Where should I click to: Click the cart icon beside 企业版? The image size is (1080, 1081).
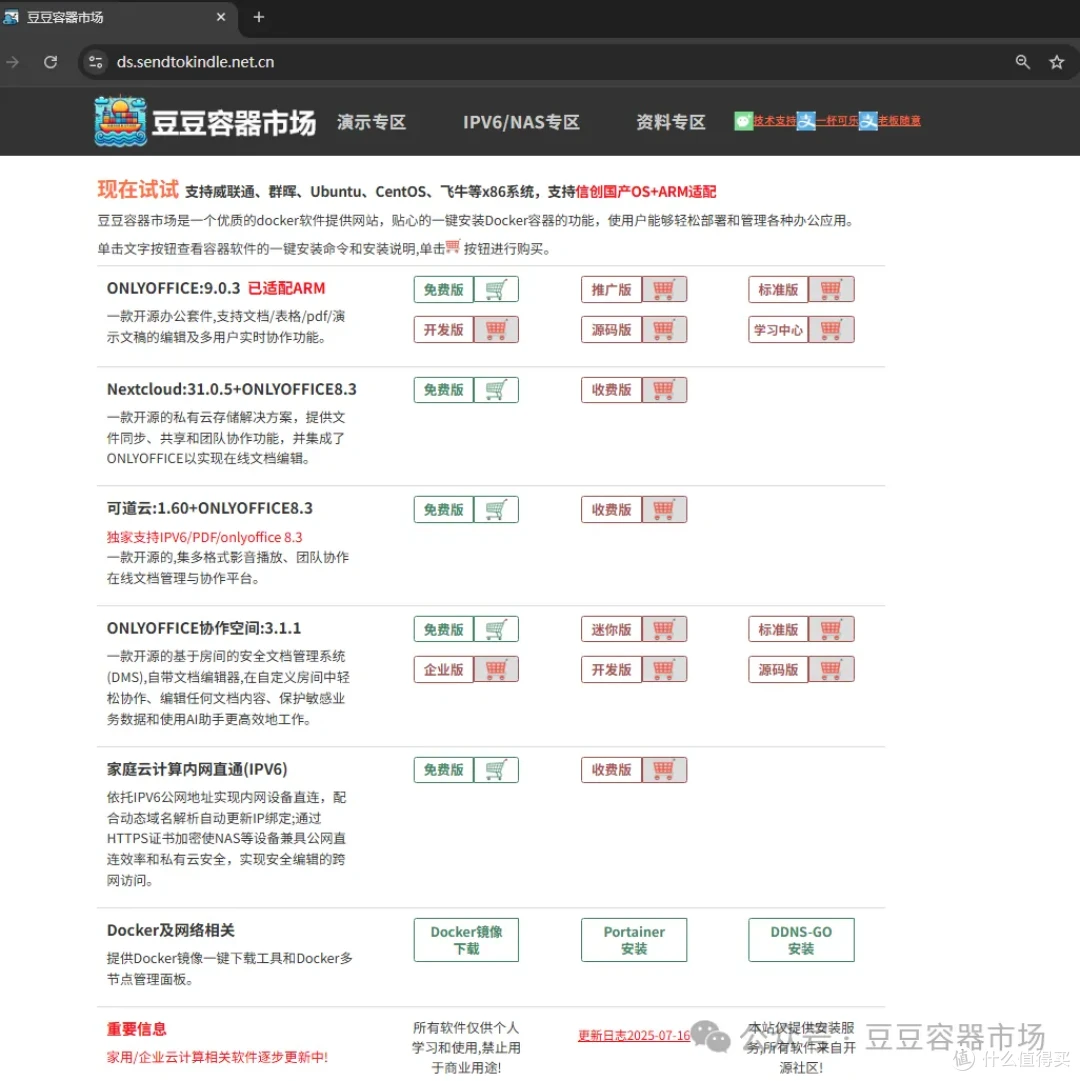click(496, 669)
